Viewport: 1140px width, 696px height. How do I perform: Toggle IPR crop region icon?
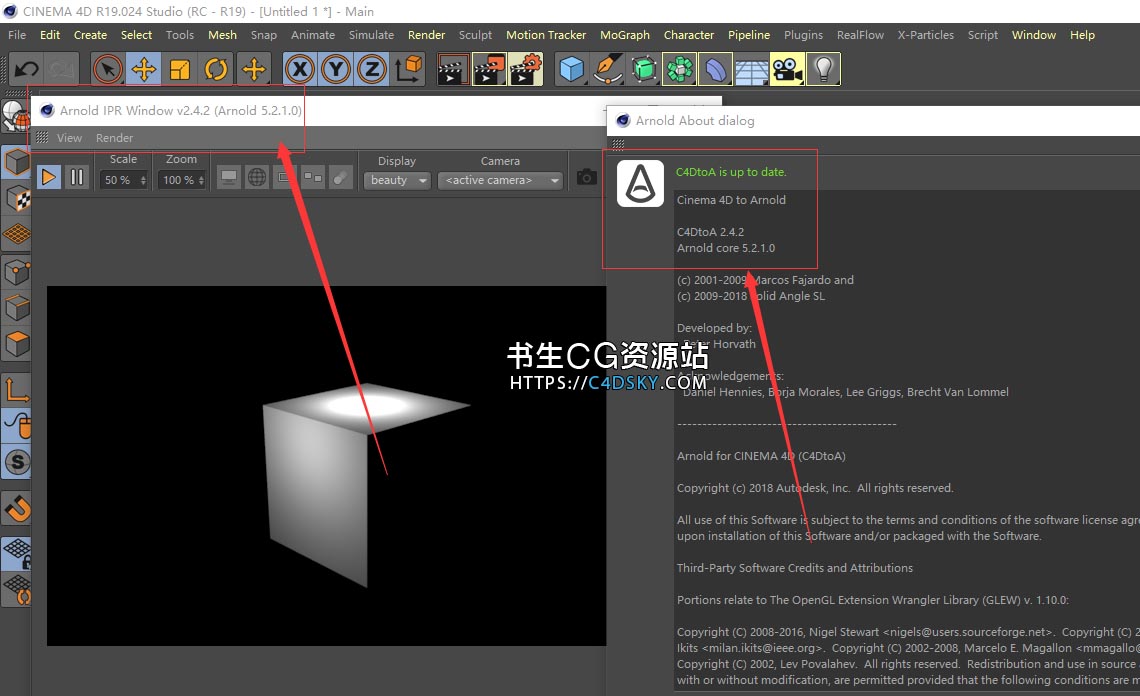coord(285,177)
